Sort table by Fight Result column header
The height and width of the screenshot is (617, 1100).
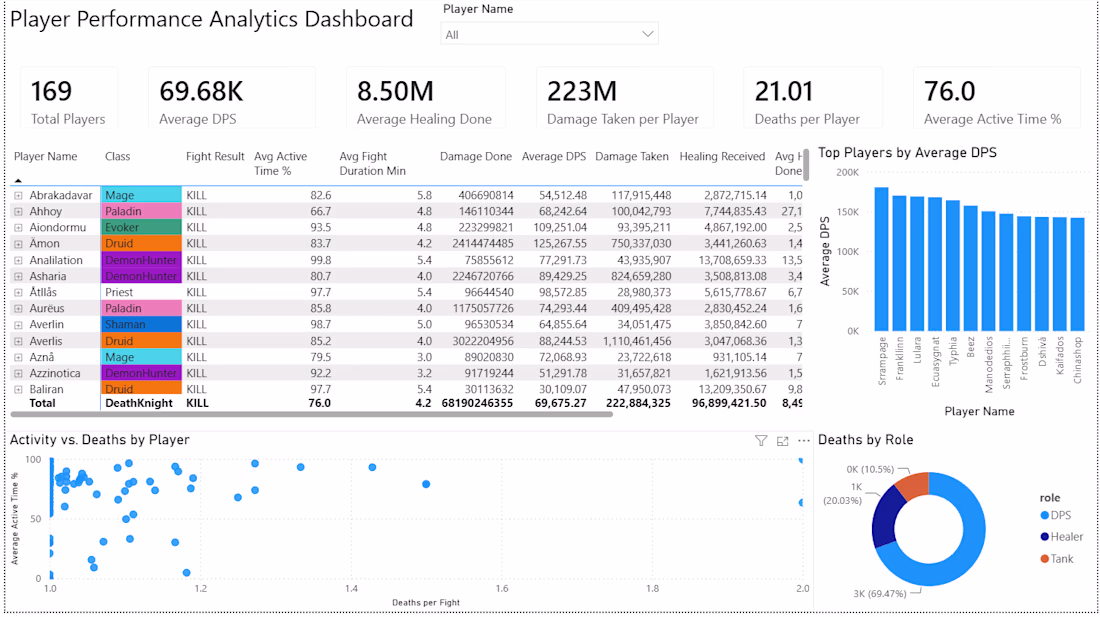pyautogui.click(x=215, y=156)
